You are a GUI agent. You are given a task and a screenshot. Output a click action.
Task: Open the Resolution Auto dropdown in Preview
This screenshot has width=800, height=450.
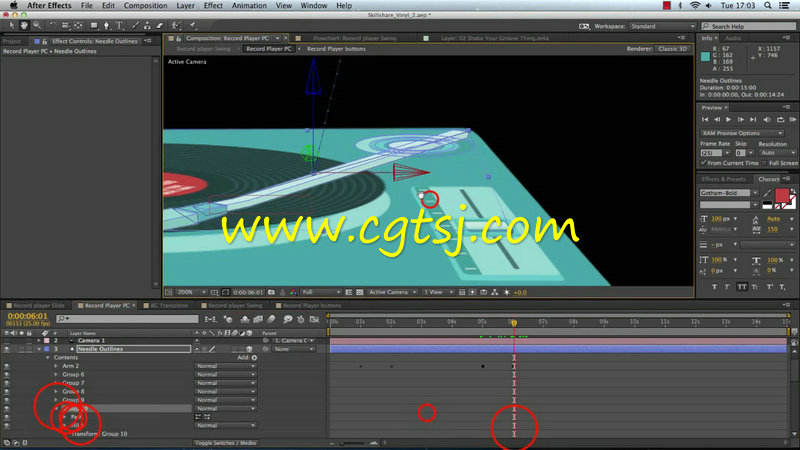(777, 153)
